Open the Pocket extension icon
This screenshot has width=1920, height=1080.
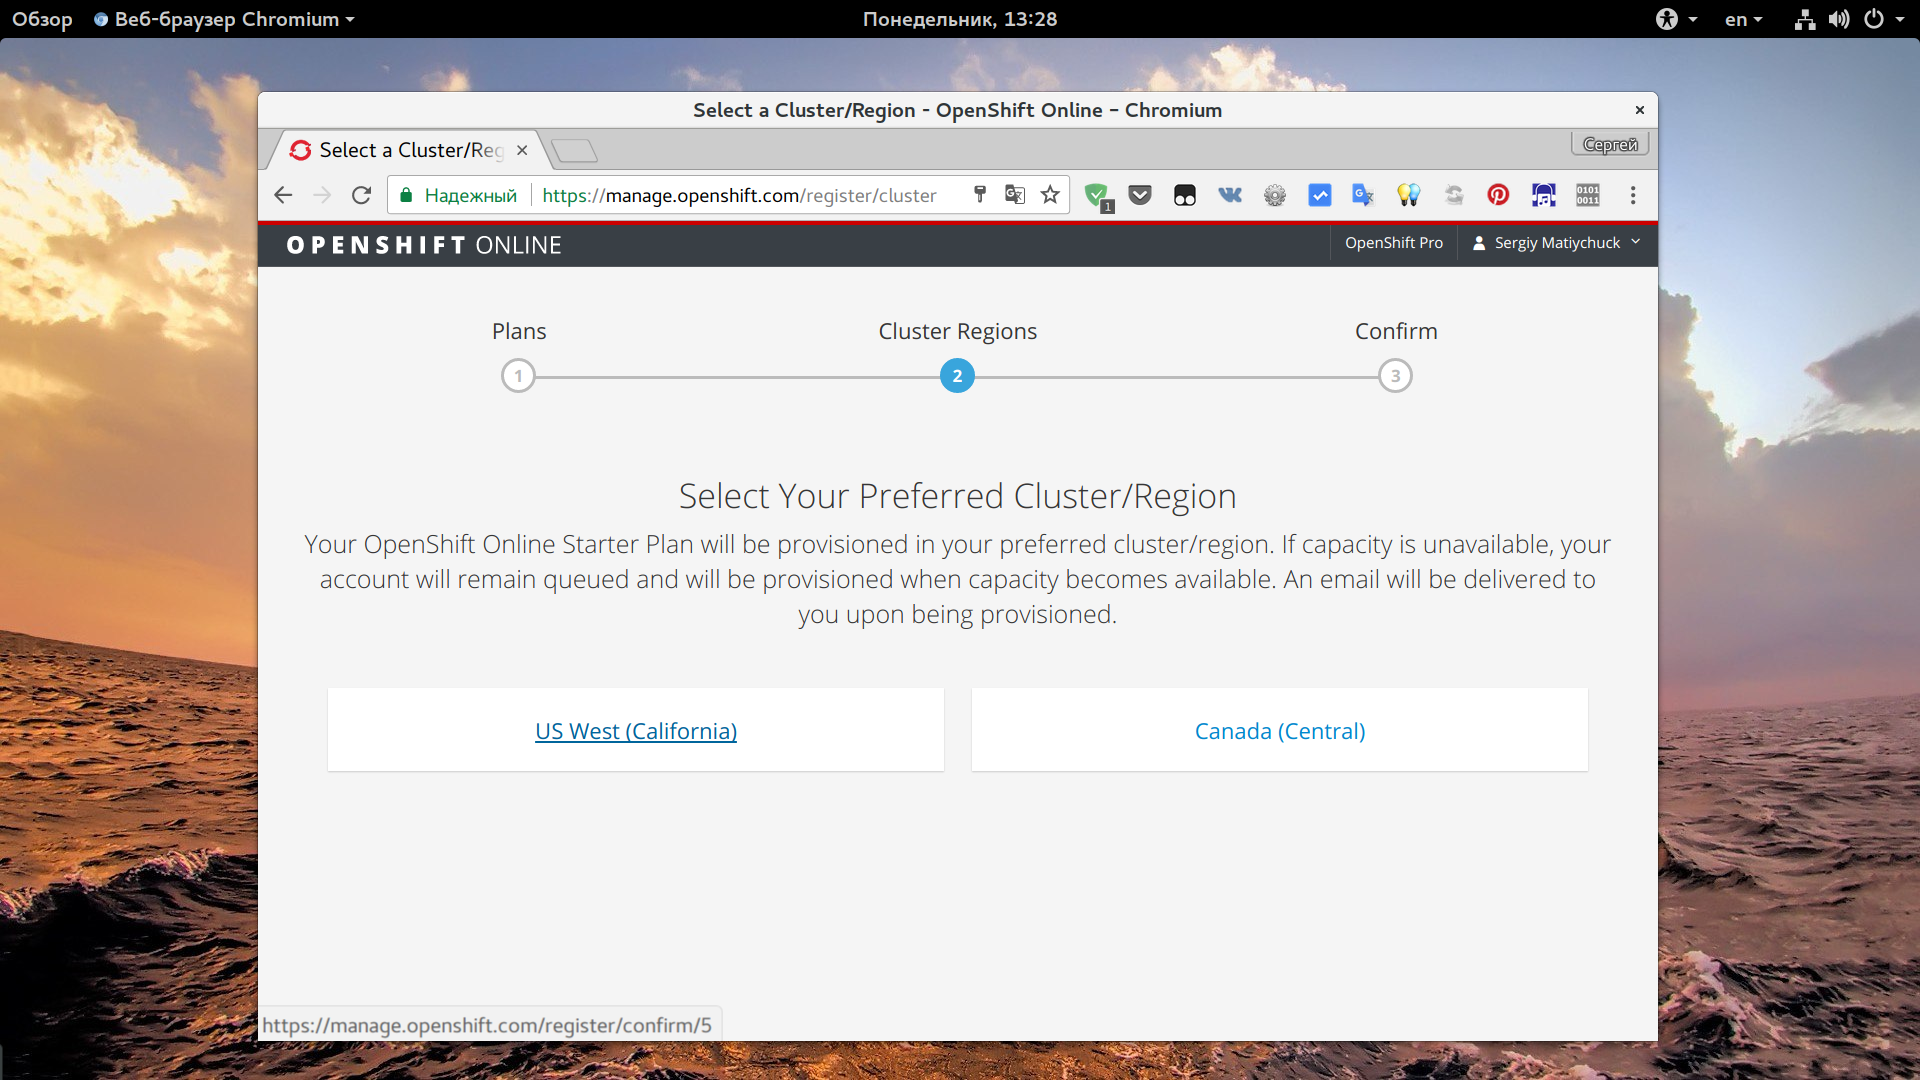click(x=1140, y=195)
